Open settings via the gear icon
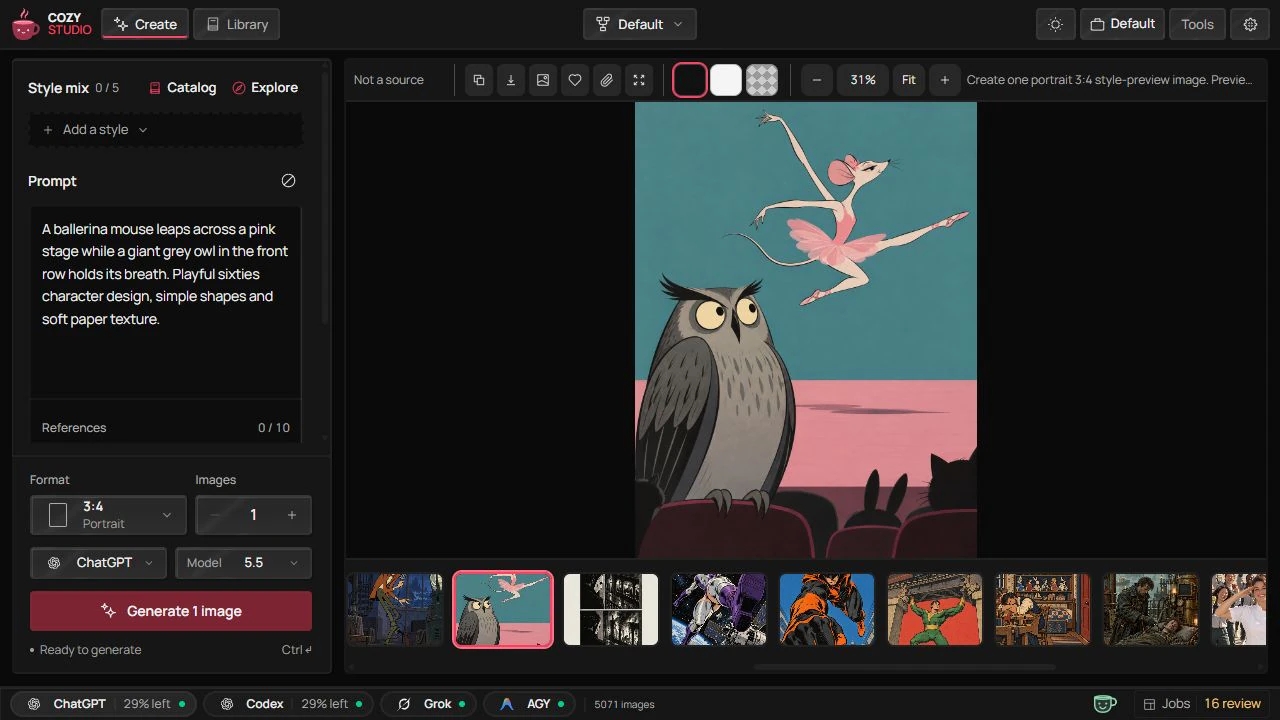The height and width of the screenshot is (720, 1280). click(1250, 24)
